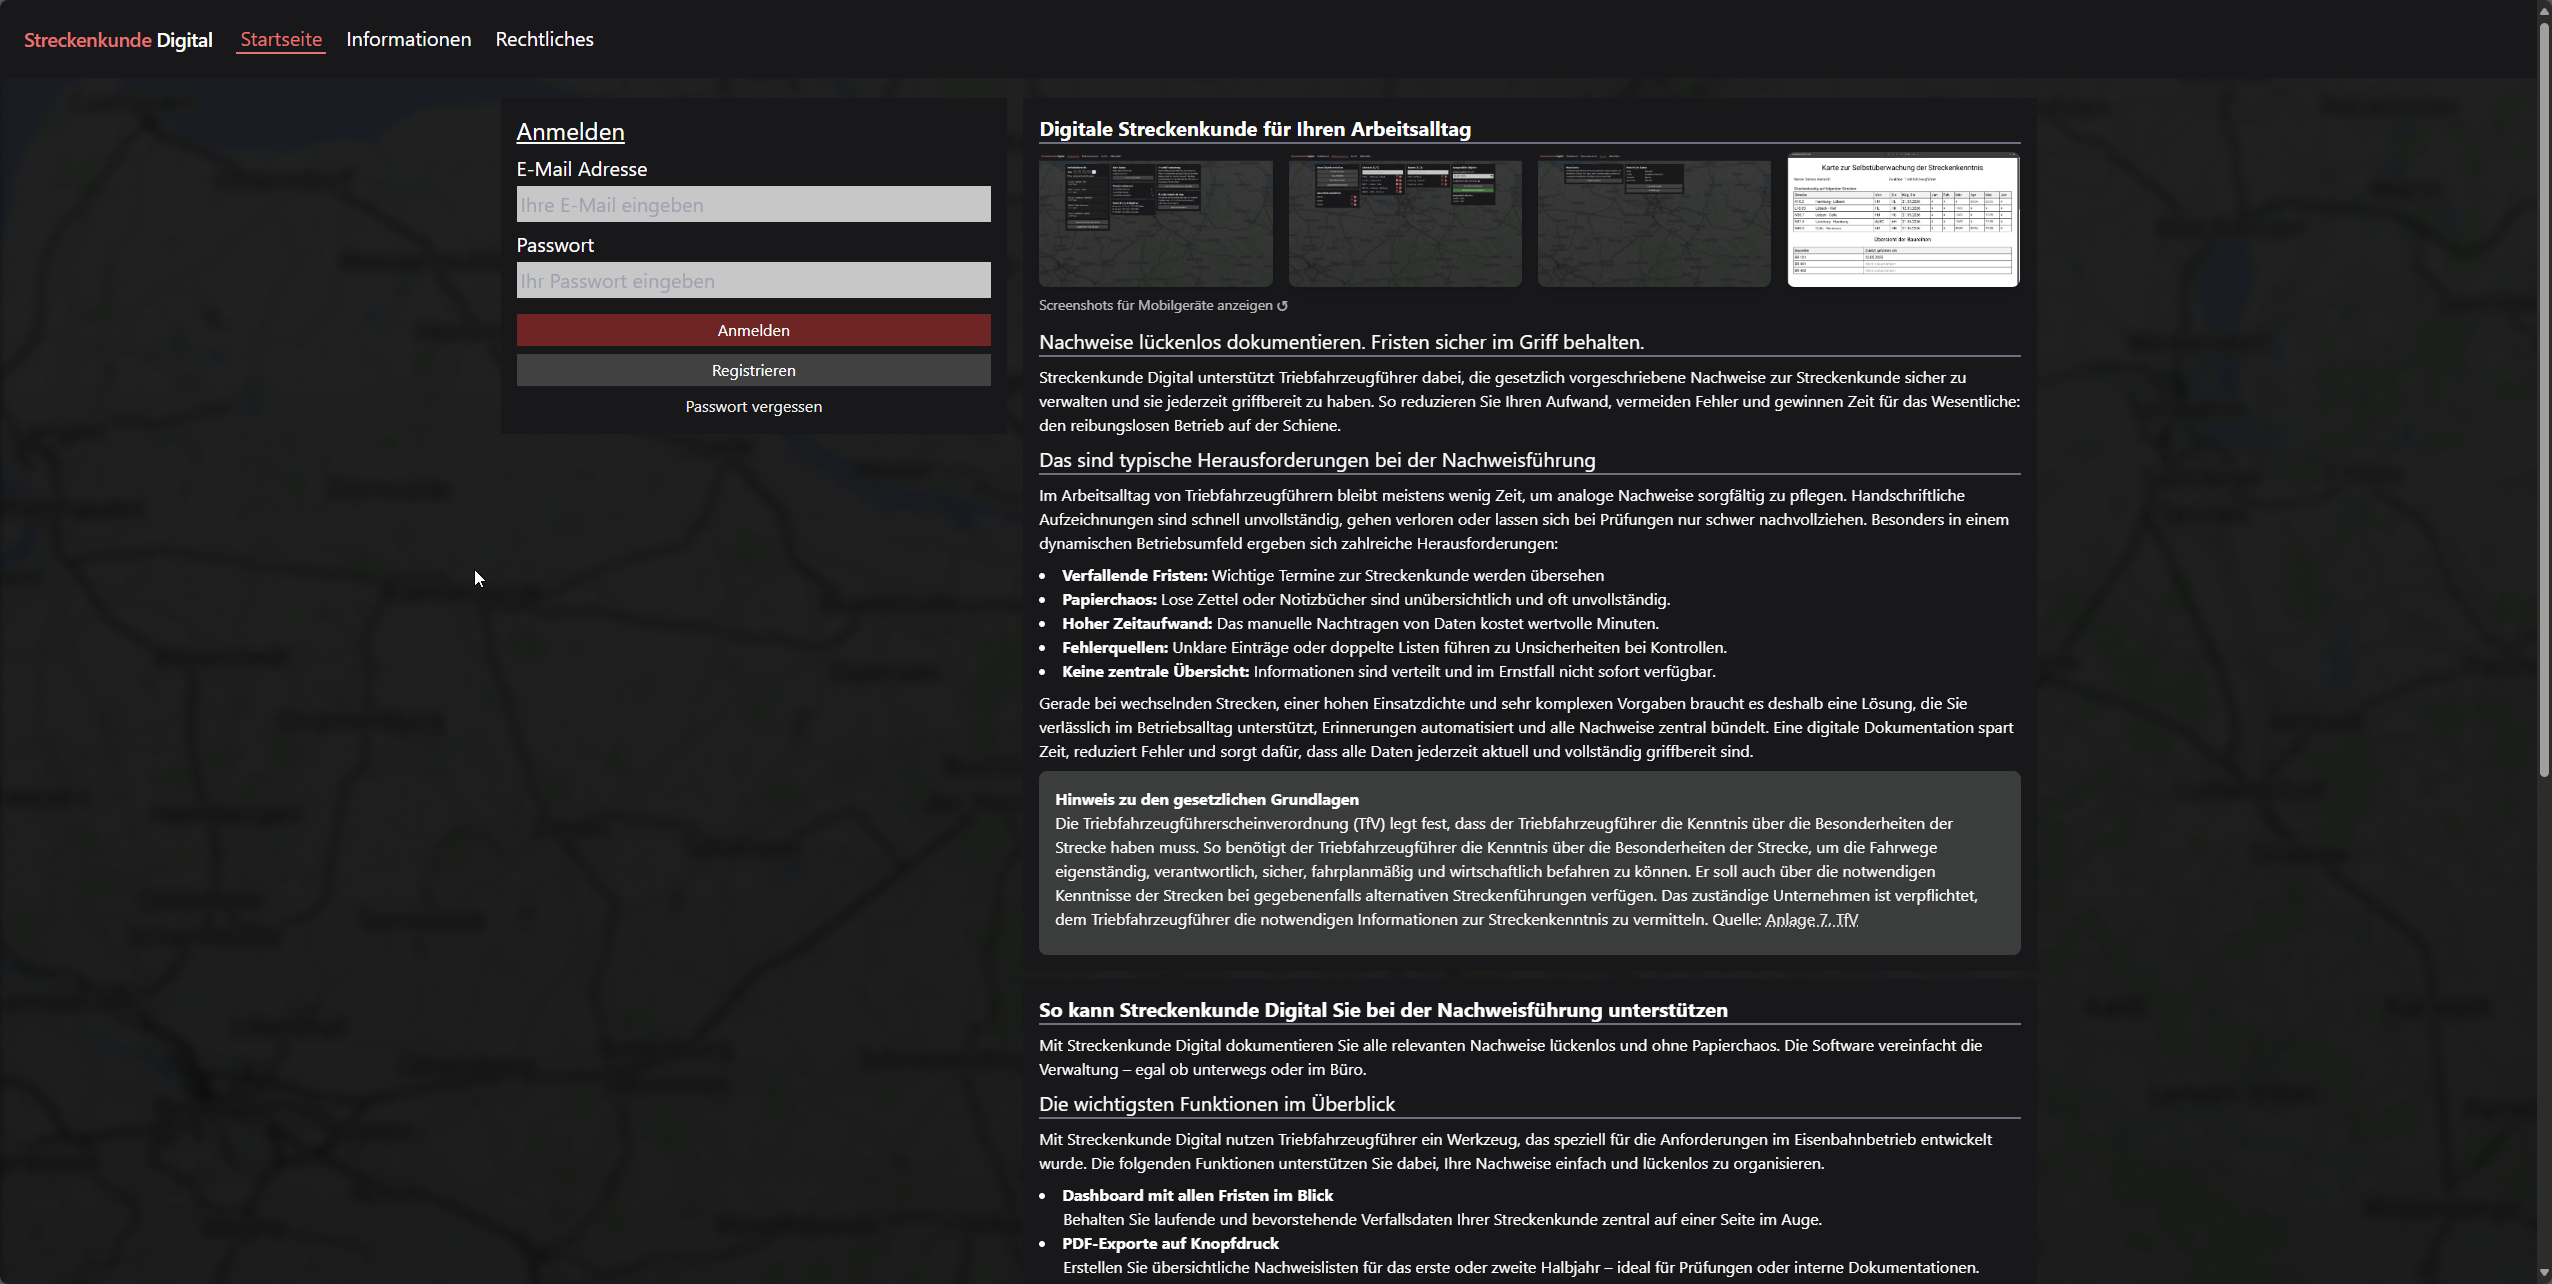
Task: Open the white PDF export thumbnail
Action: (x=1903, y=220)
